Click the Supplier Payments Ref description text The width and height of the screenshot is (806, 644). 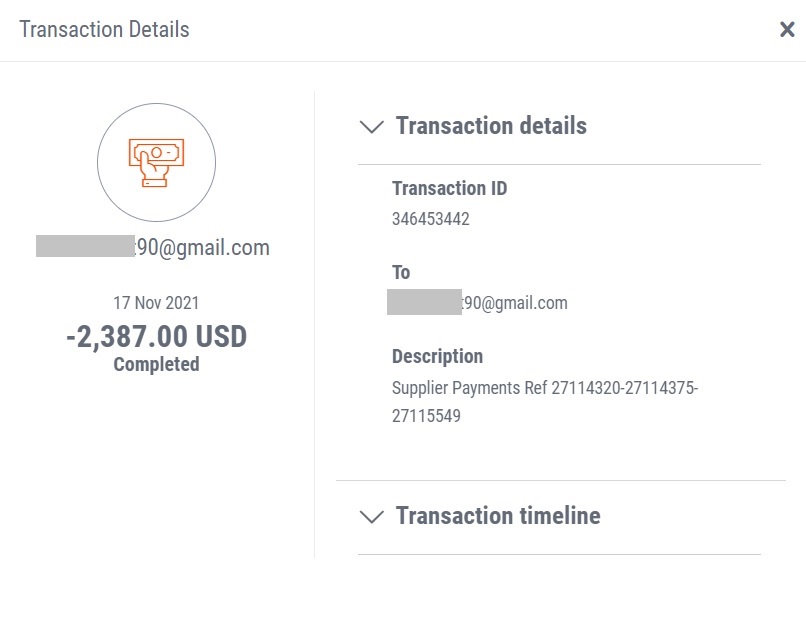pos(545,401)
